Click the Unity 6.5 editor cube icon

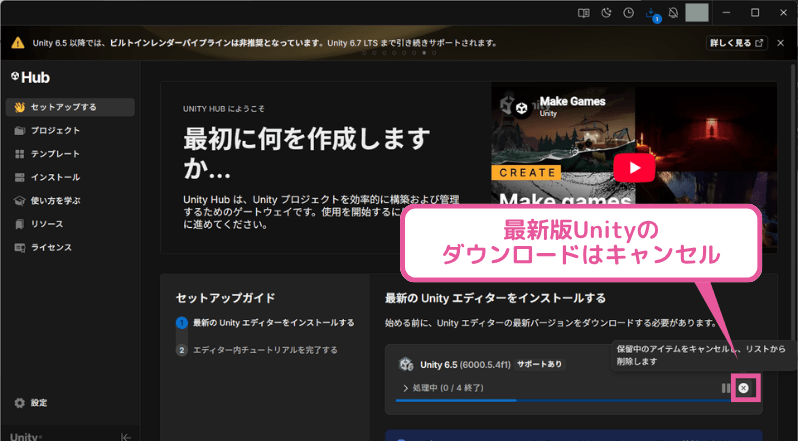pos(406,364)
